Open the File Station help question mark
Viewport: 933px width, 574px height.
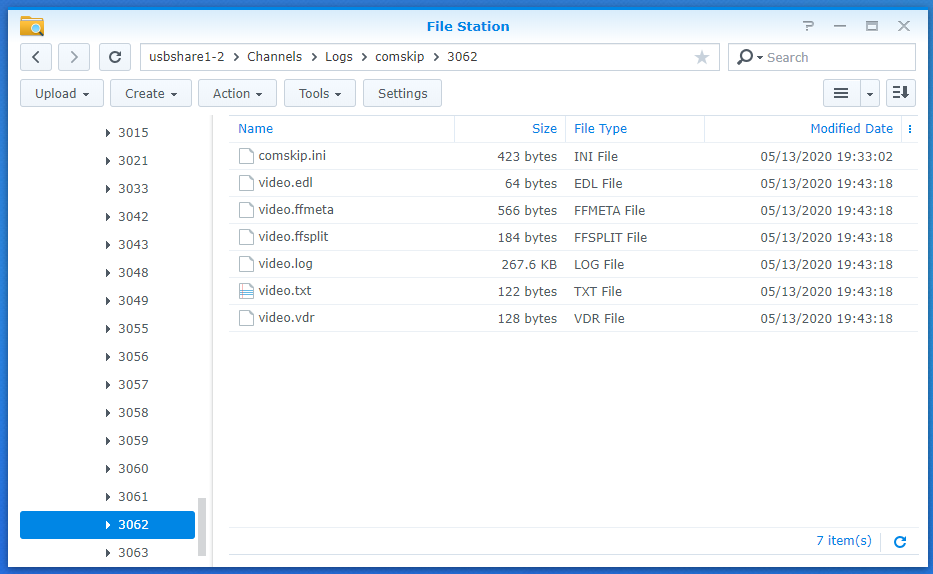pyautogui.click(x=807, y=26)
